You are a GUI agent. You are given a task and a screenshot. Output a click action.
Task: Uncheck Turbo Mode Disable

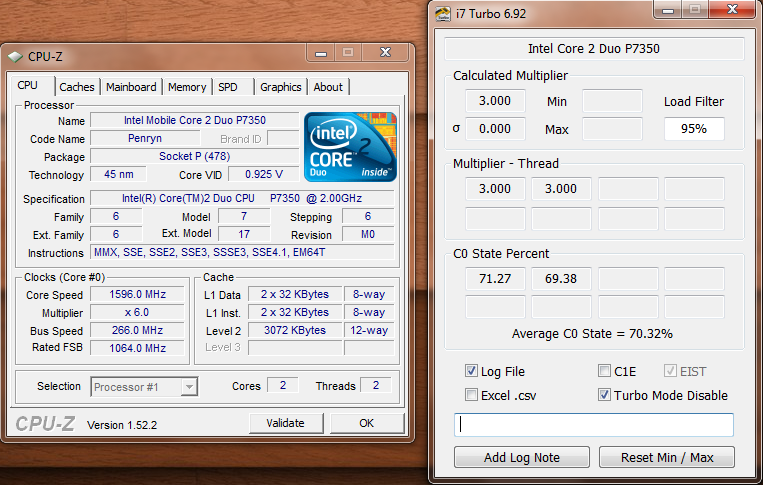(x=604, y=395)
